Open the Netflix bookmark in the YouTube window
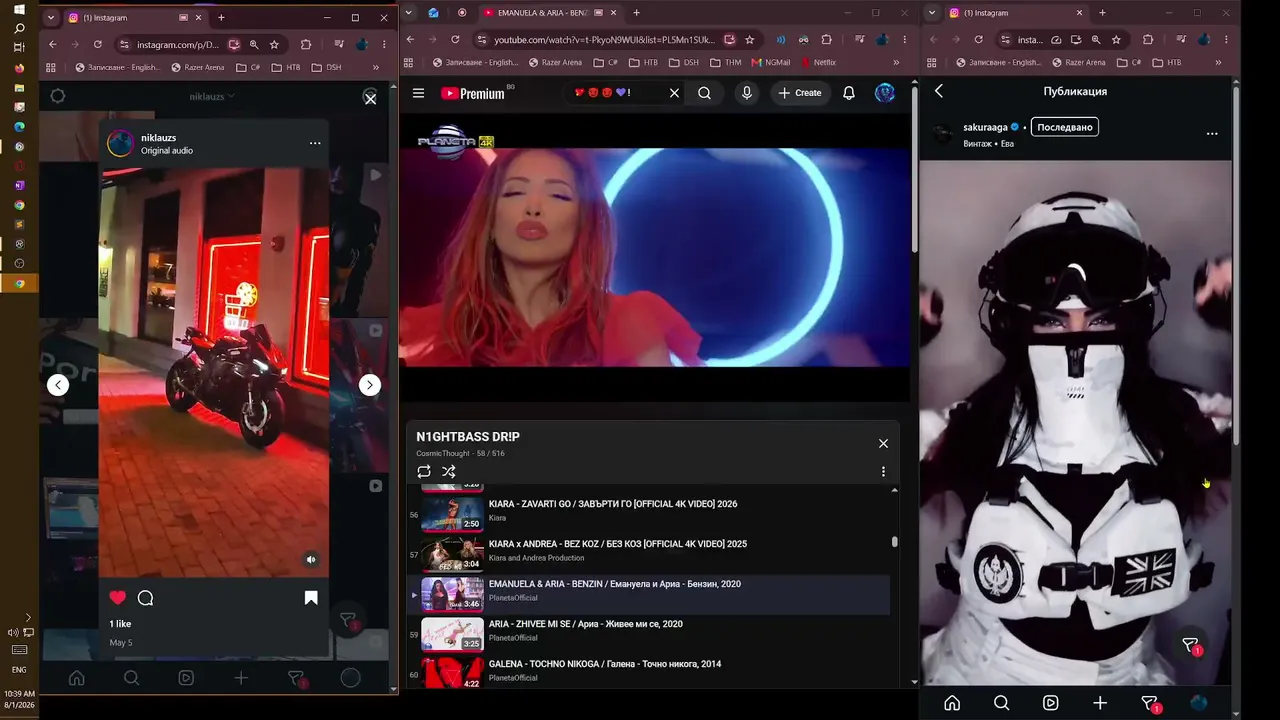Viewport: 1280px width, 720px height. click(818, 62)
